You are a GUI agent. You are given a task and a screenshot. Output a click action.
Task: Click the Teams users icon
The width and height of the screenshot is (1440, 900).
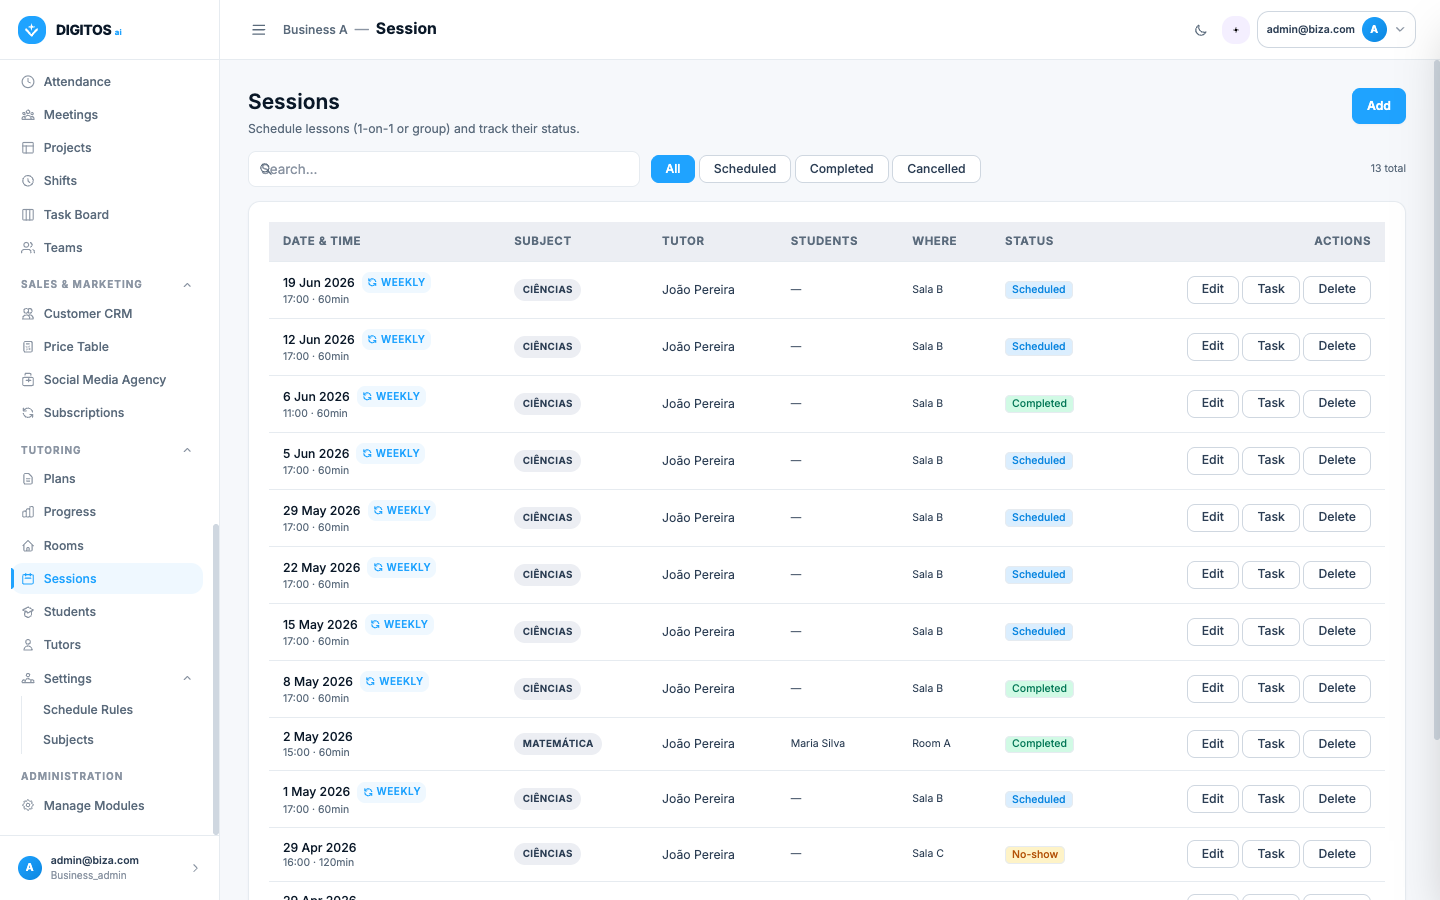(28, 248)
